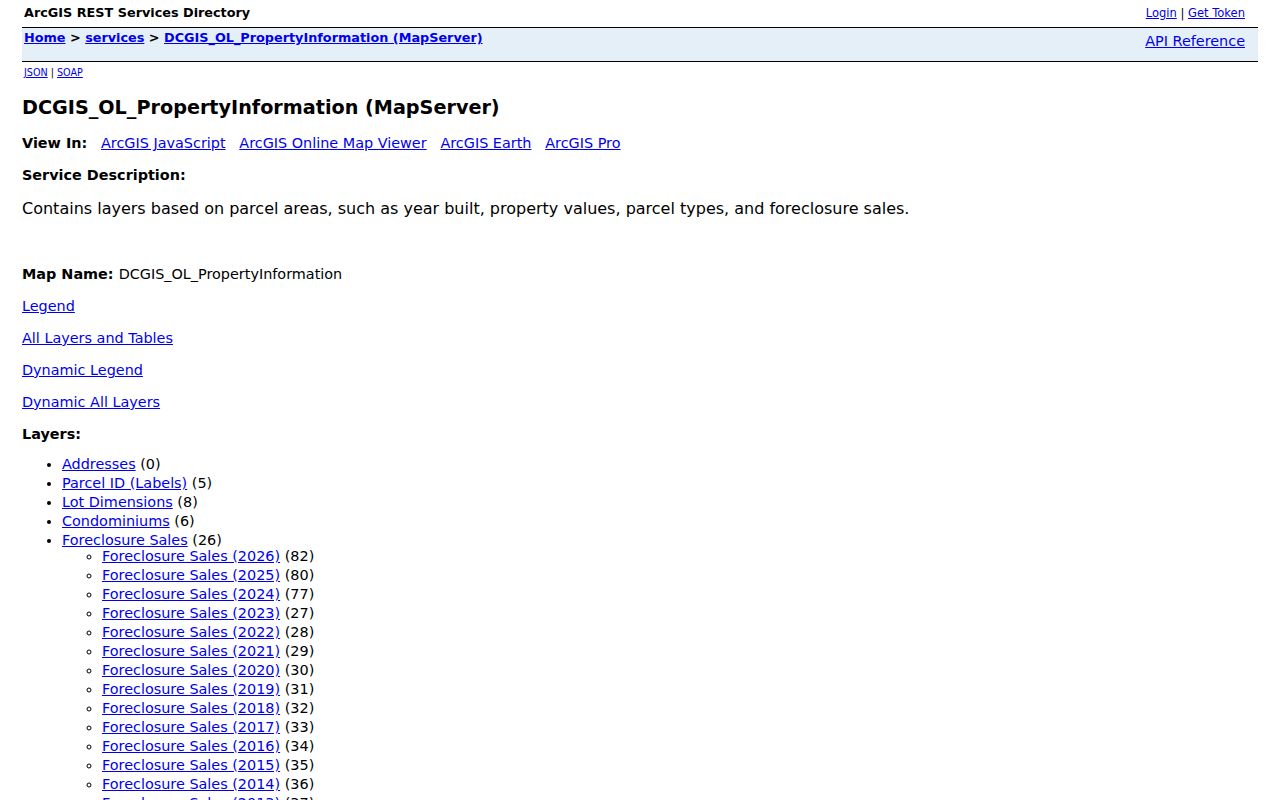1280x800 pixels.
Task: Click the page title DCGIS_OL_PropertyInformation (MapServer)
Action: (x=260, y=107)
